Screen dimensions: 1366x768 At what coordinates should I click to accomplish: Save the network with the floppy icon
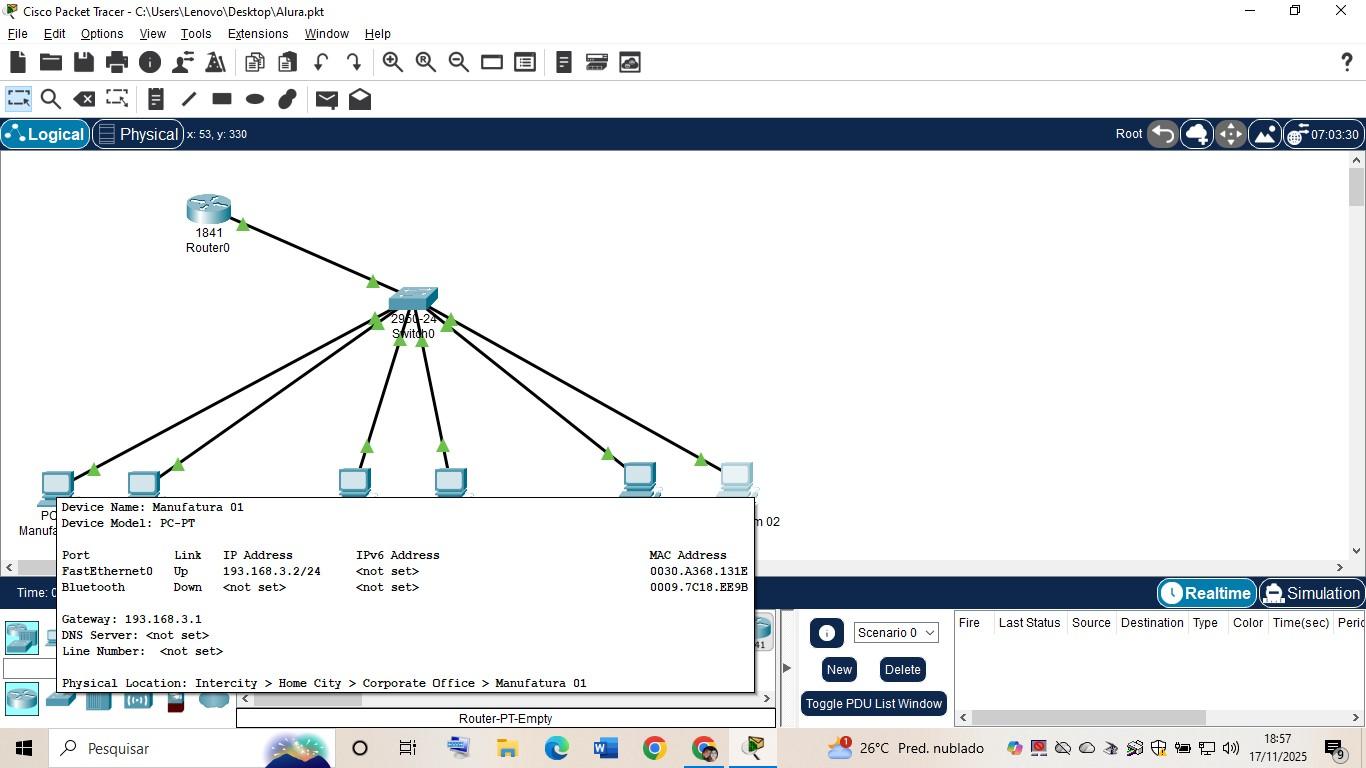pos(84,62)
